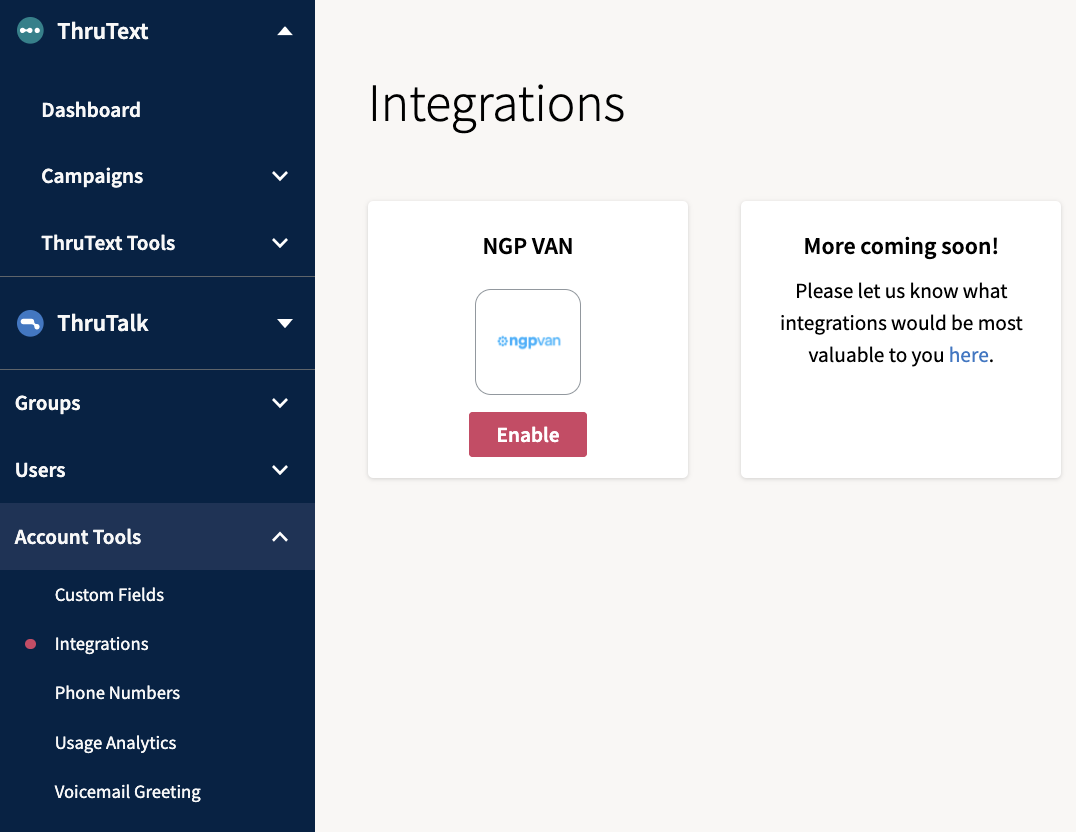Click the ThruText logo icon
This screenshot has width=1076, height=832.
30,31
